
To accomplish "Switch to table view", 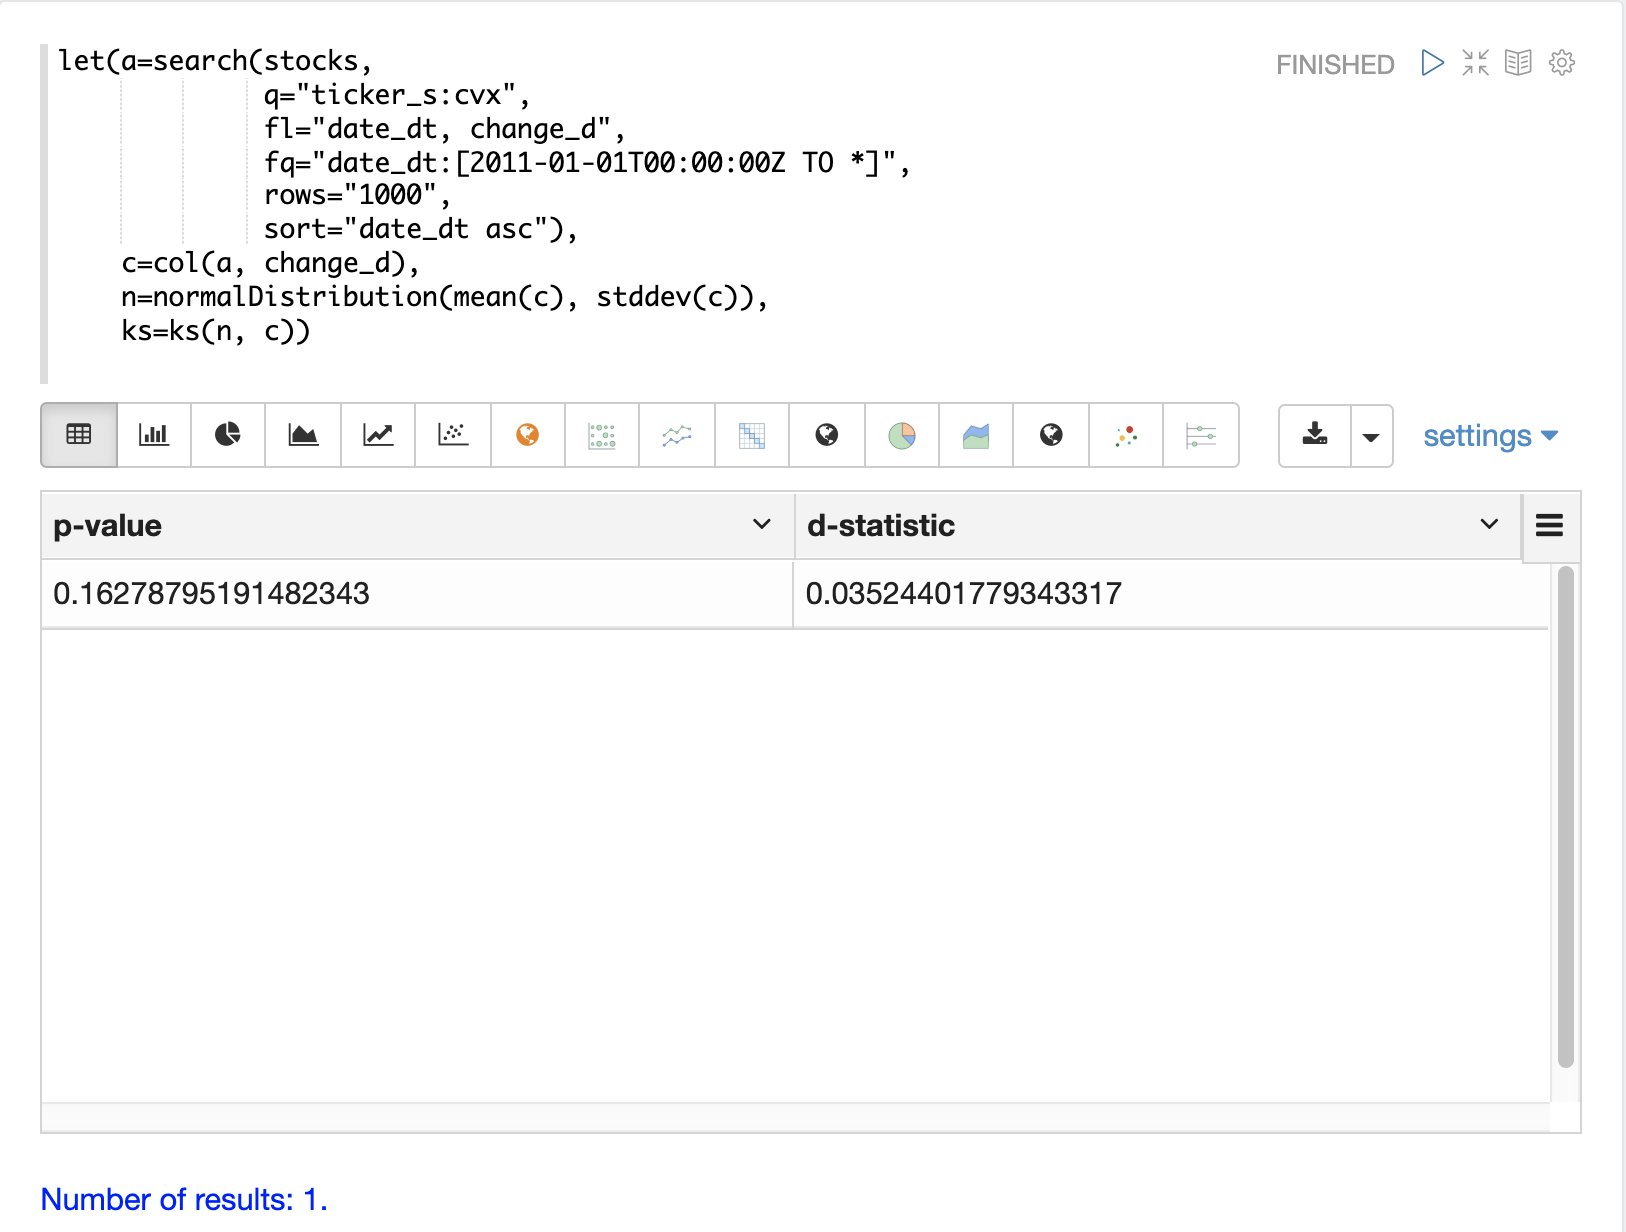I will (x=79, y=435).
